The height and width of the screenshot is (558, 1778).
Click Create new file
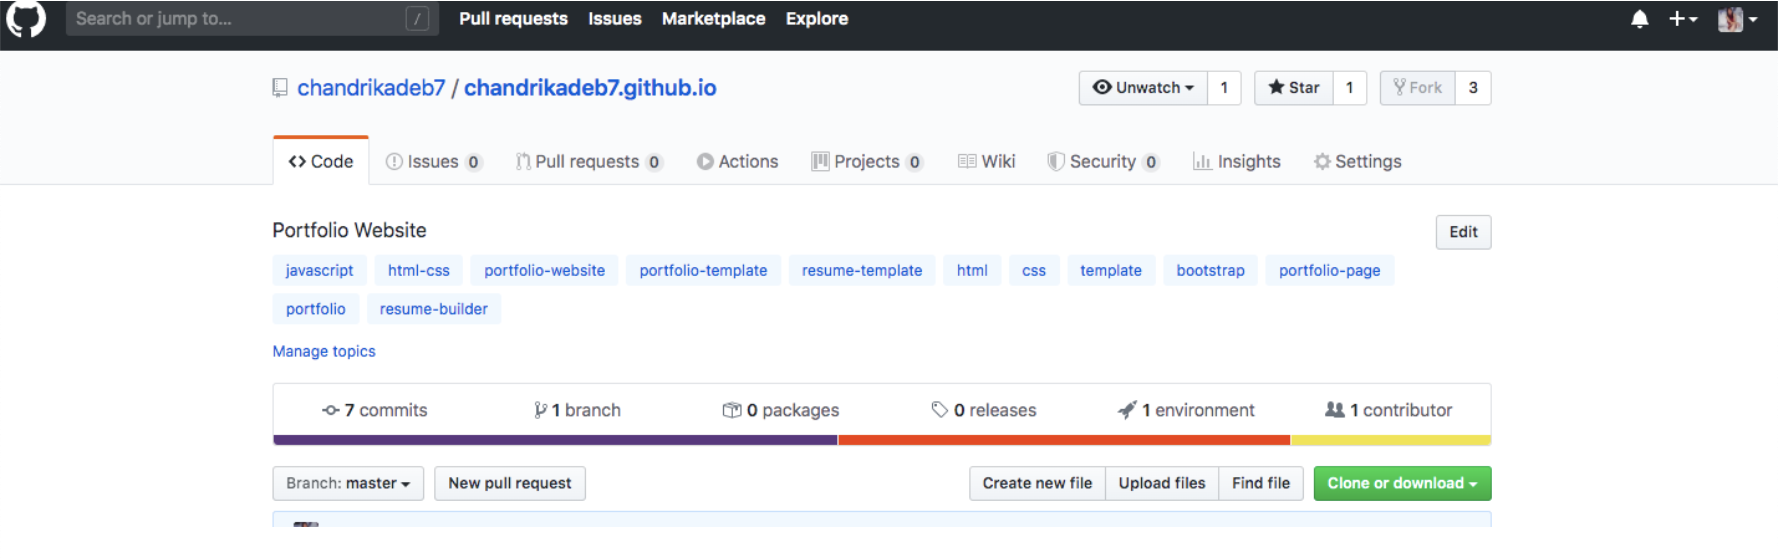[x=1037, y=483]
